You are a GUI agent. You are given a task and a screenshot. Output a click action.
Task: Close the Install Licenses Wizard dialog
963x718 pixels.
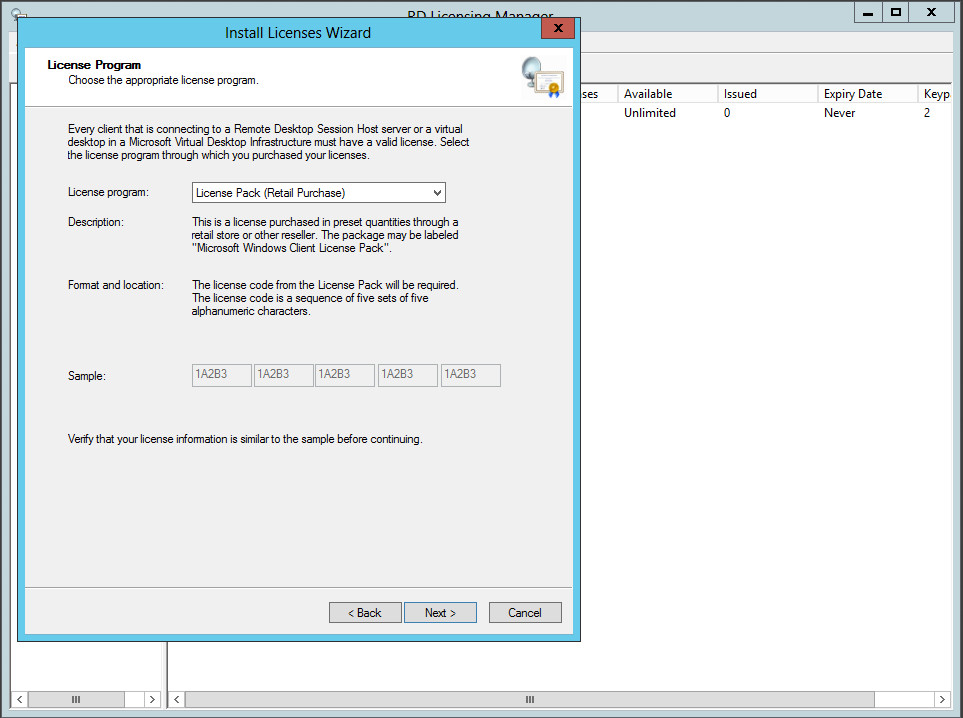(558, 28)
